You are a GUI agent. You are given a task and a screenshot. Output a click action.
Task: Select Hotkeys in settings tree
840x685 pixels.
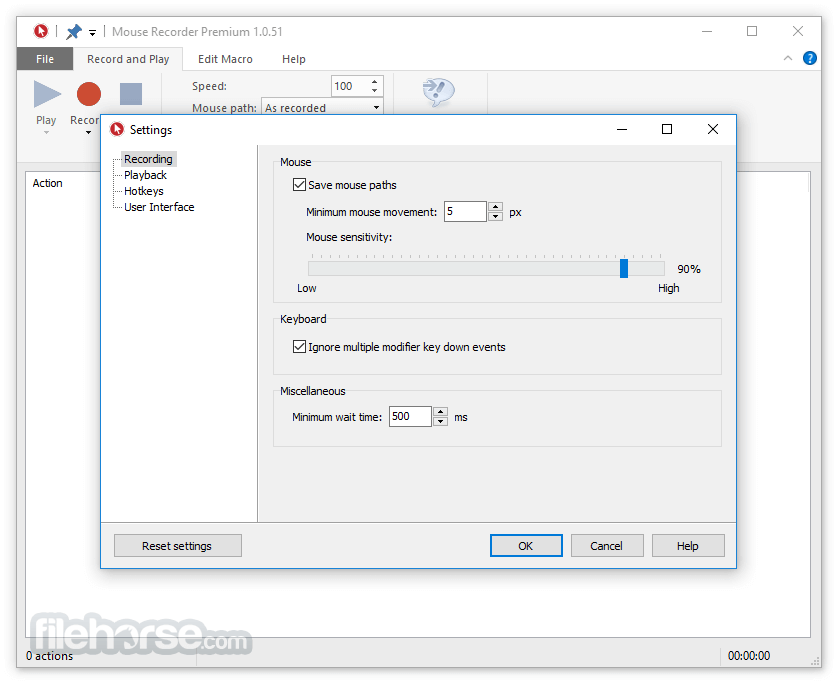pos(144,191)
